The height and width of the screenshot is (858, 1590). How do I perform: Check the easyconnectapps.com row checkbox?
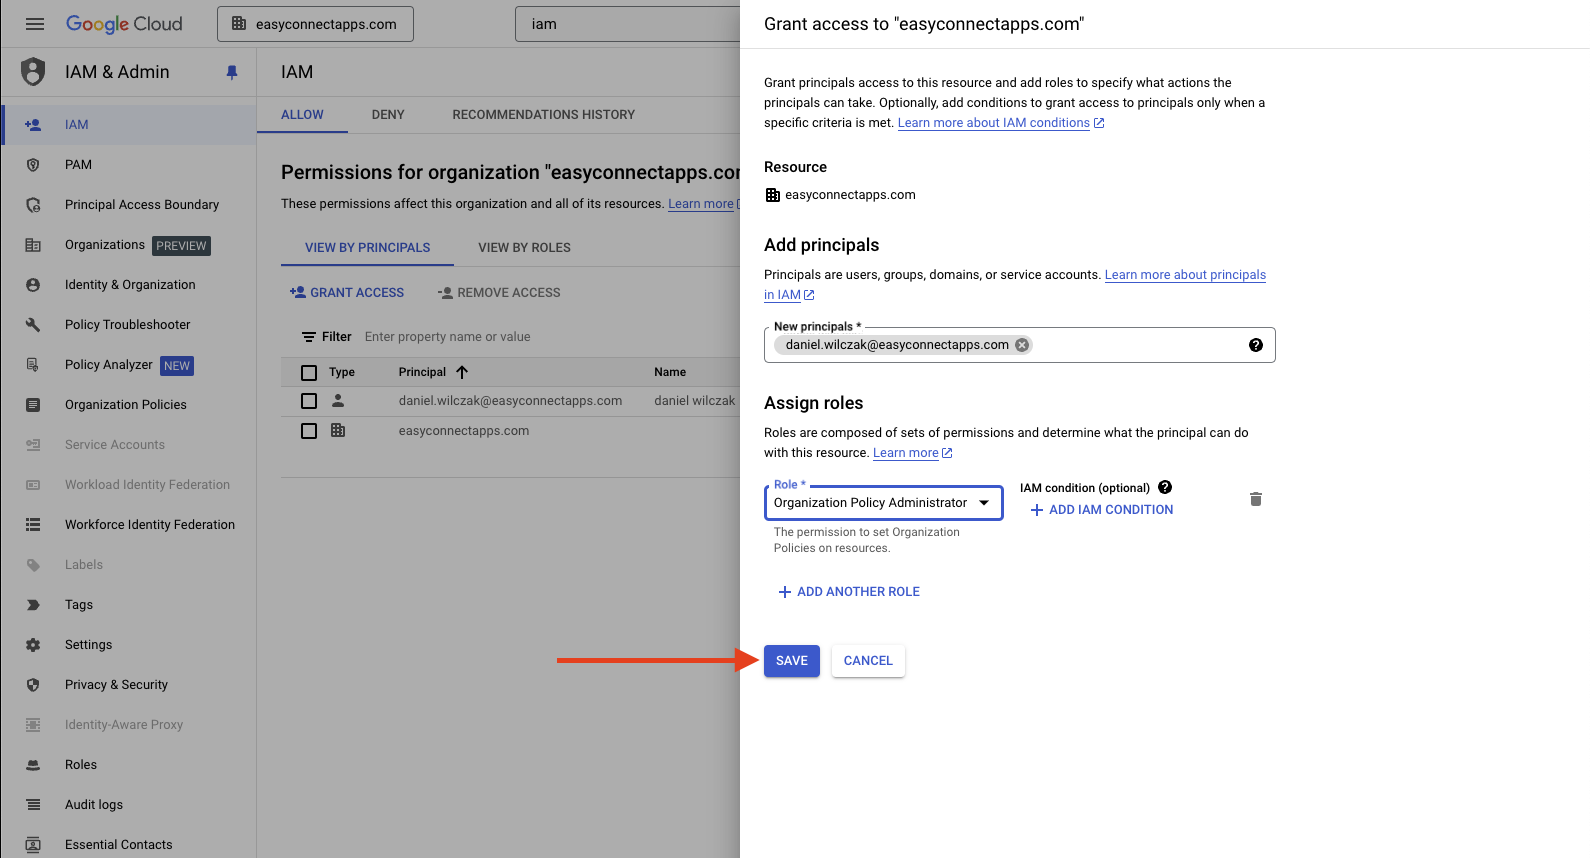[309, 431]
